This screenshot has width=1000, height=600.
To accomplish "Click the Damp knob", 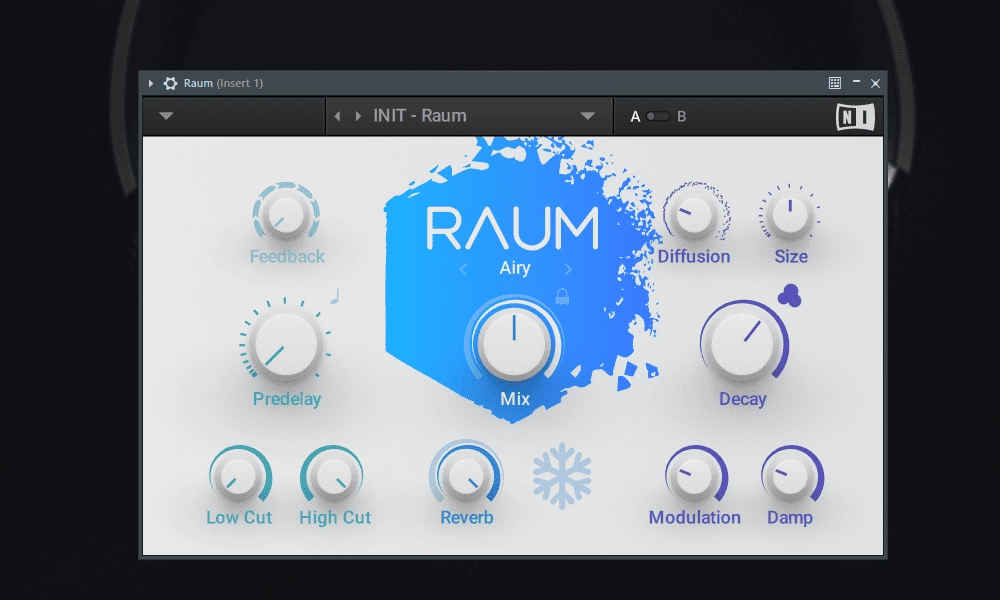I will tap(790, 478).
